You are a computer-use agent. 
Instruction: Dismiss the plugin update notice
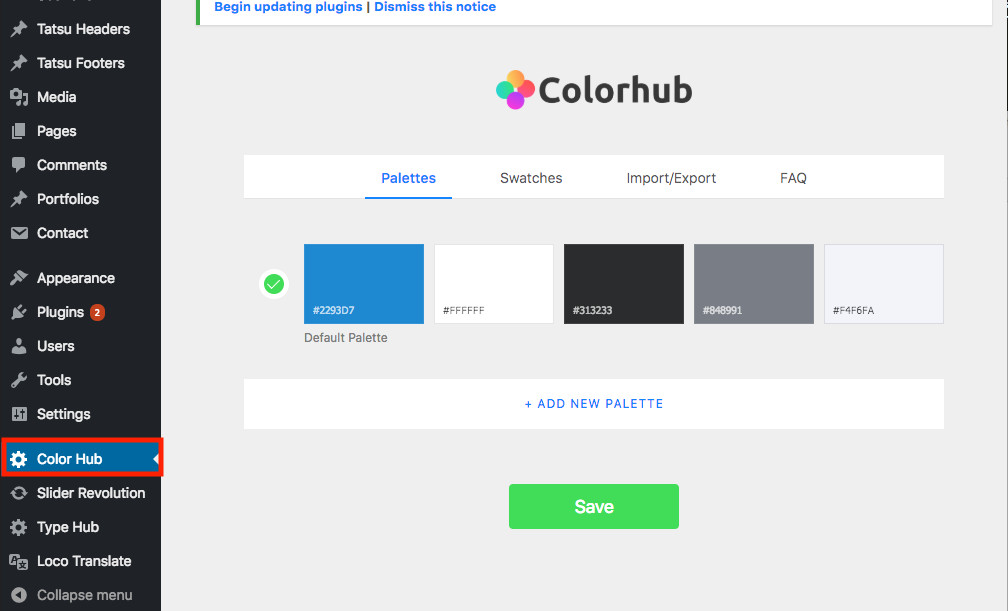coord(434,7)
